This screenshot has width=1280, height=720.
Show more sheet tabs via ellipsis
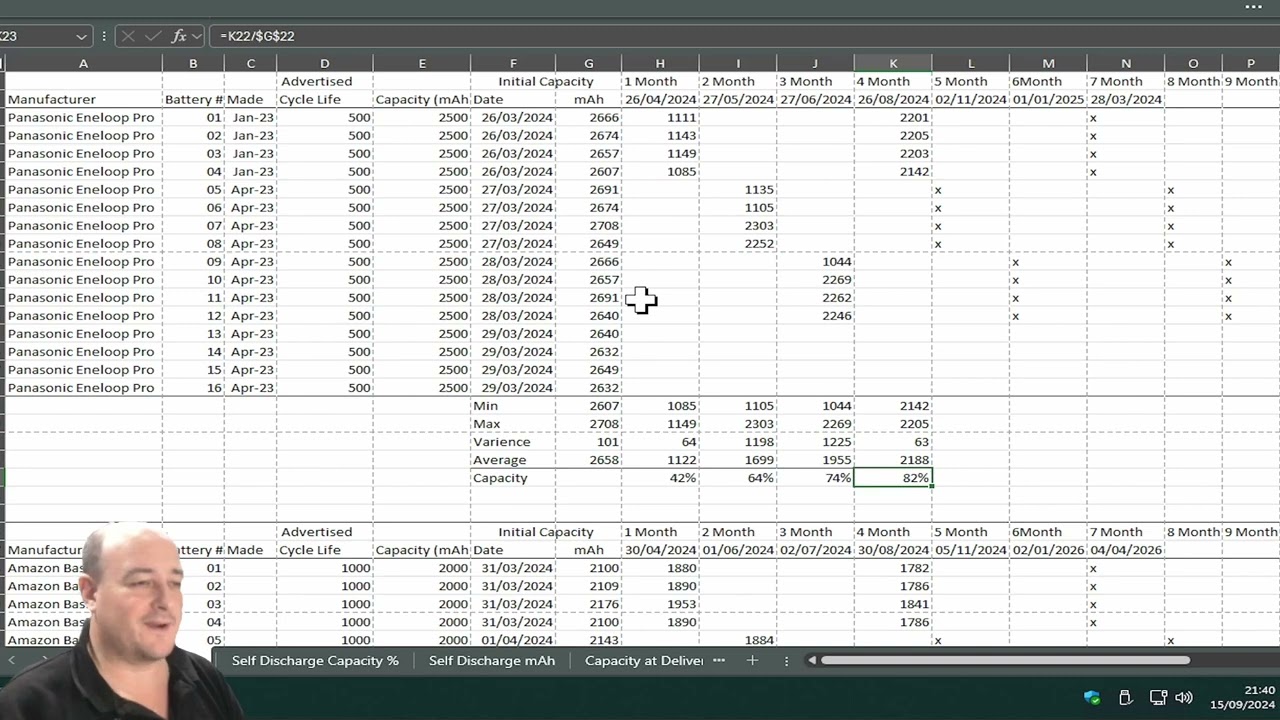tap(719, 660)
